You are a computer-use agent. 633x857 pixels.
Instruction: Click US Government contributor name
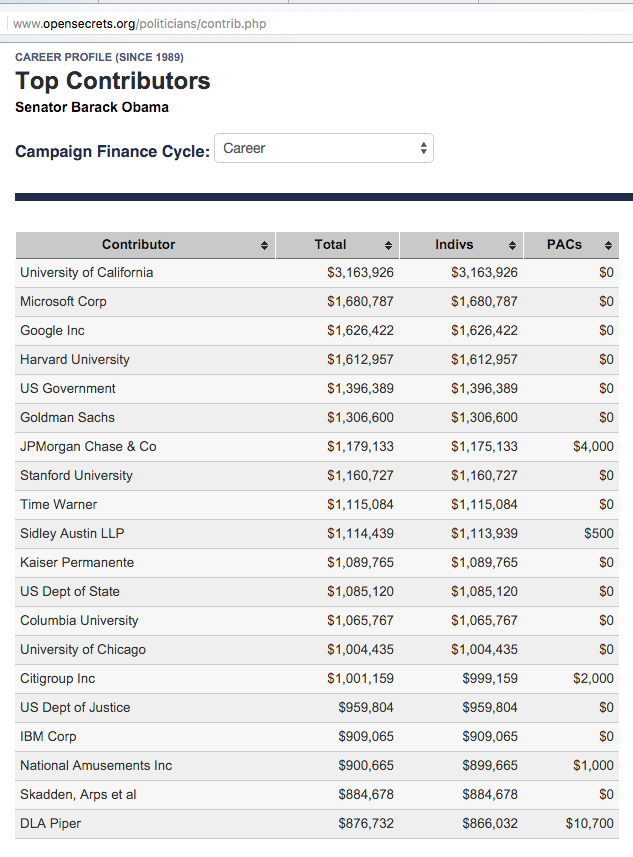[x=68, y=388]
